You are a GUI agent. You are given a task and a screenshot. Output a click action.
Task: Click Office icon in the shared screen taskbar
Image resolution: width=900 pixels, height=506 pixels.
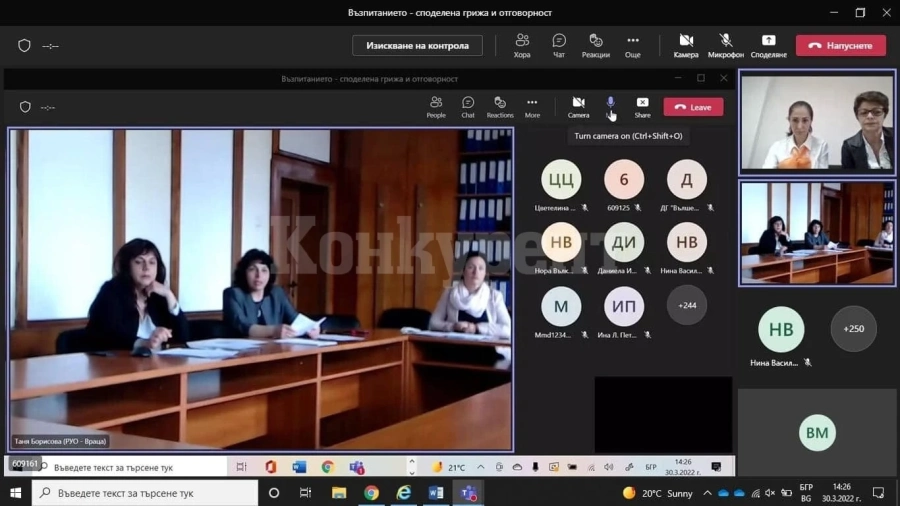tap(270, 467)
